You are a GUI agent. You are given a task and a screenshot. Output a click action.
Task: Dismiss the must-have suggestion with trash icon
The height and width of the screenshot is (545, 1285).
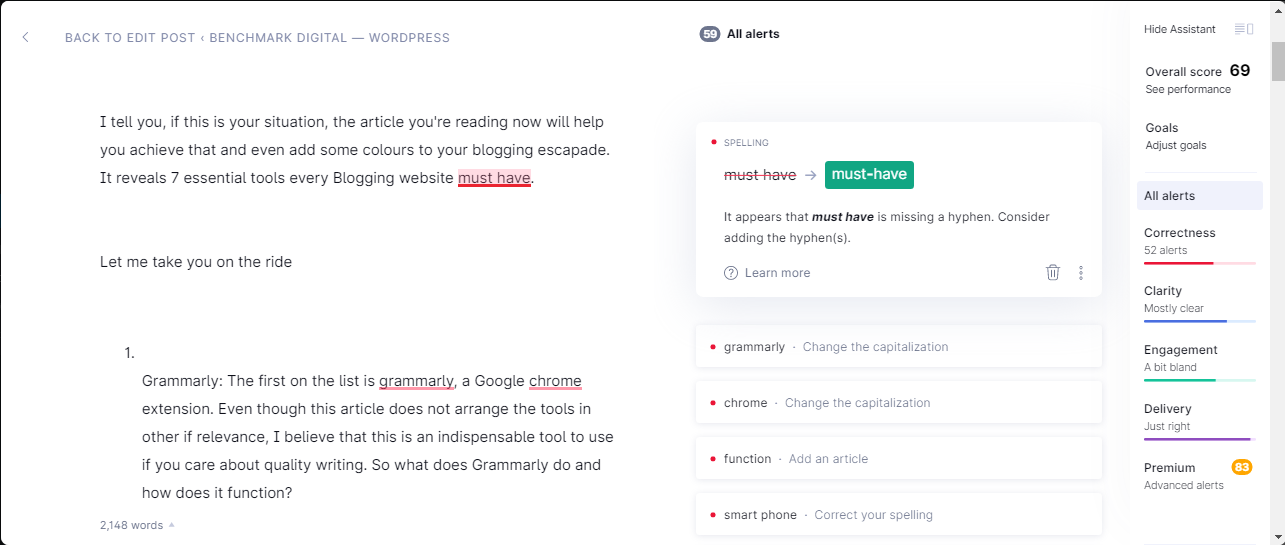click(x=1053, y=272)
